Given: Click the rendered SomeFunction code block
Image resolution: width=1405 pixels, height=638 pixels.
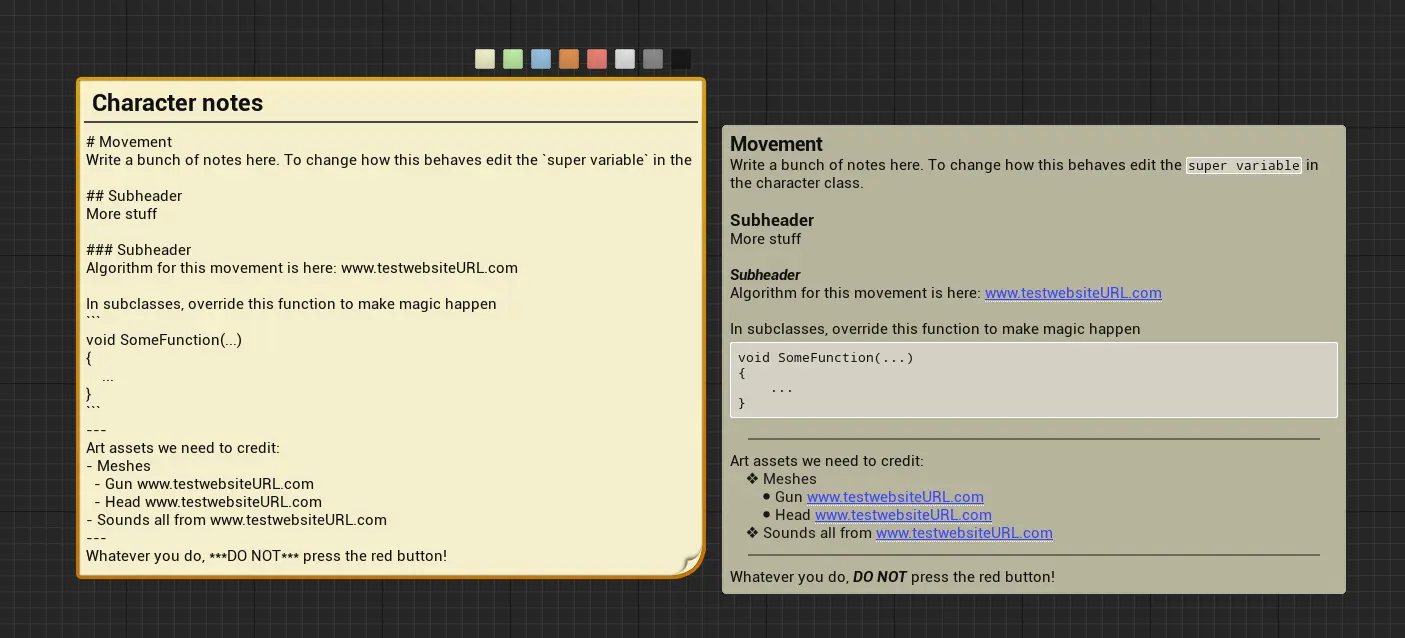Looking at the screenshot, I should [x=1033, y=380].
